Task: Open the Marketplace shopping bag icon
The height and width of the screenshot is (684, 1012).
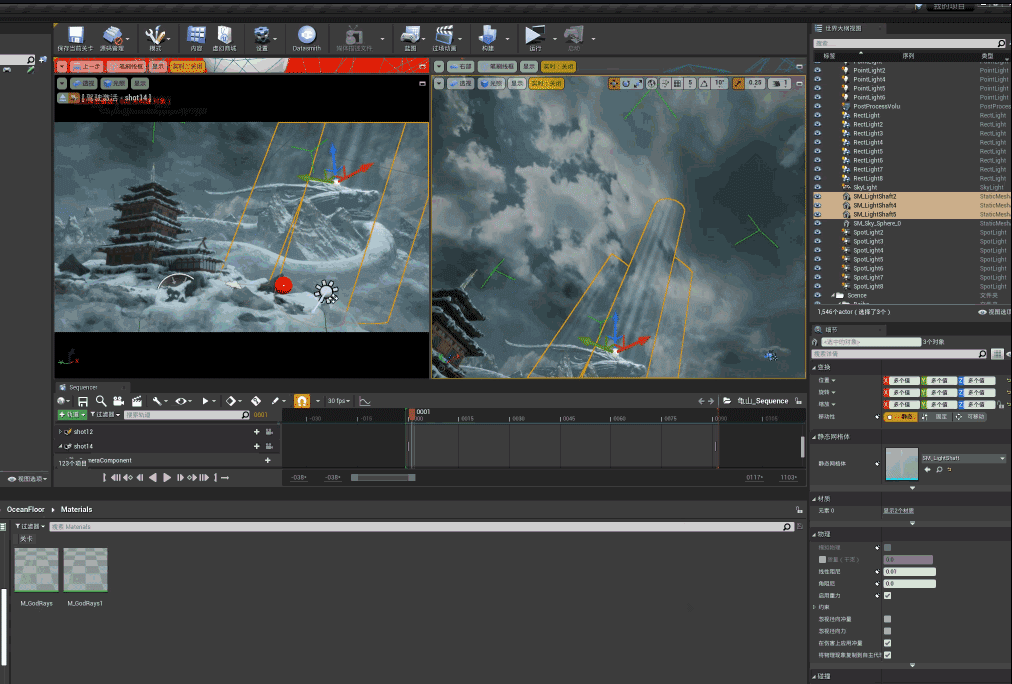Action: point(225,35)
